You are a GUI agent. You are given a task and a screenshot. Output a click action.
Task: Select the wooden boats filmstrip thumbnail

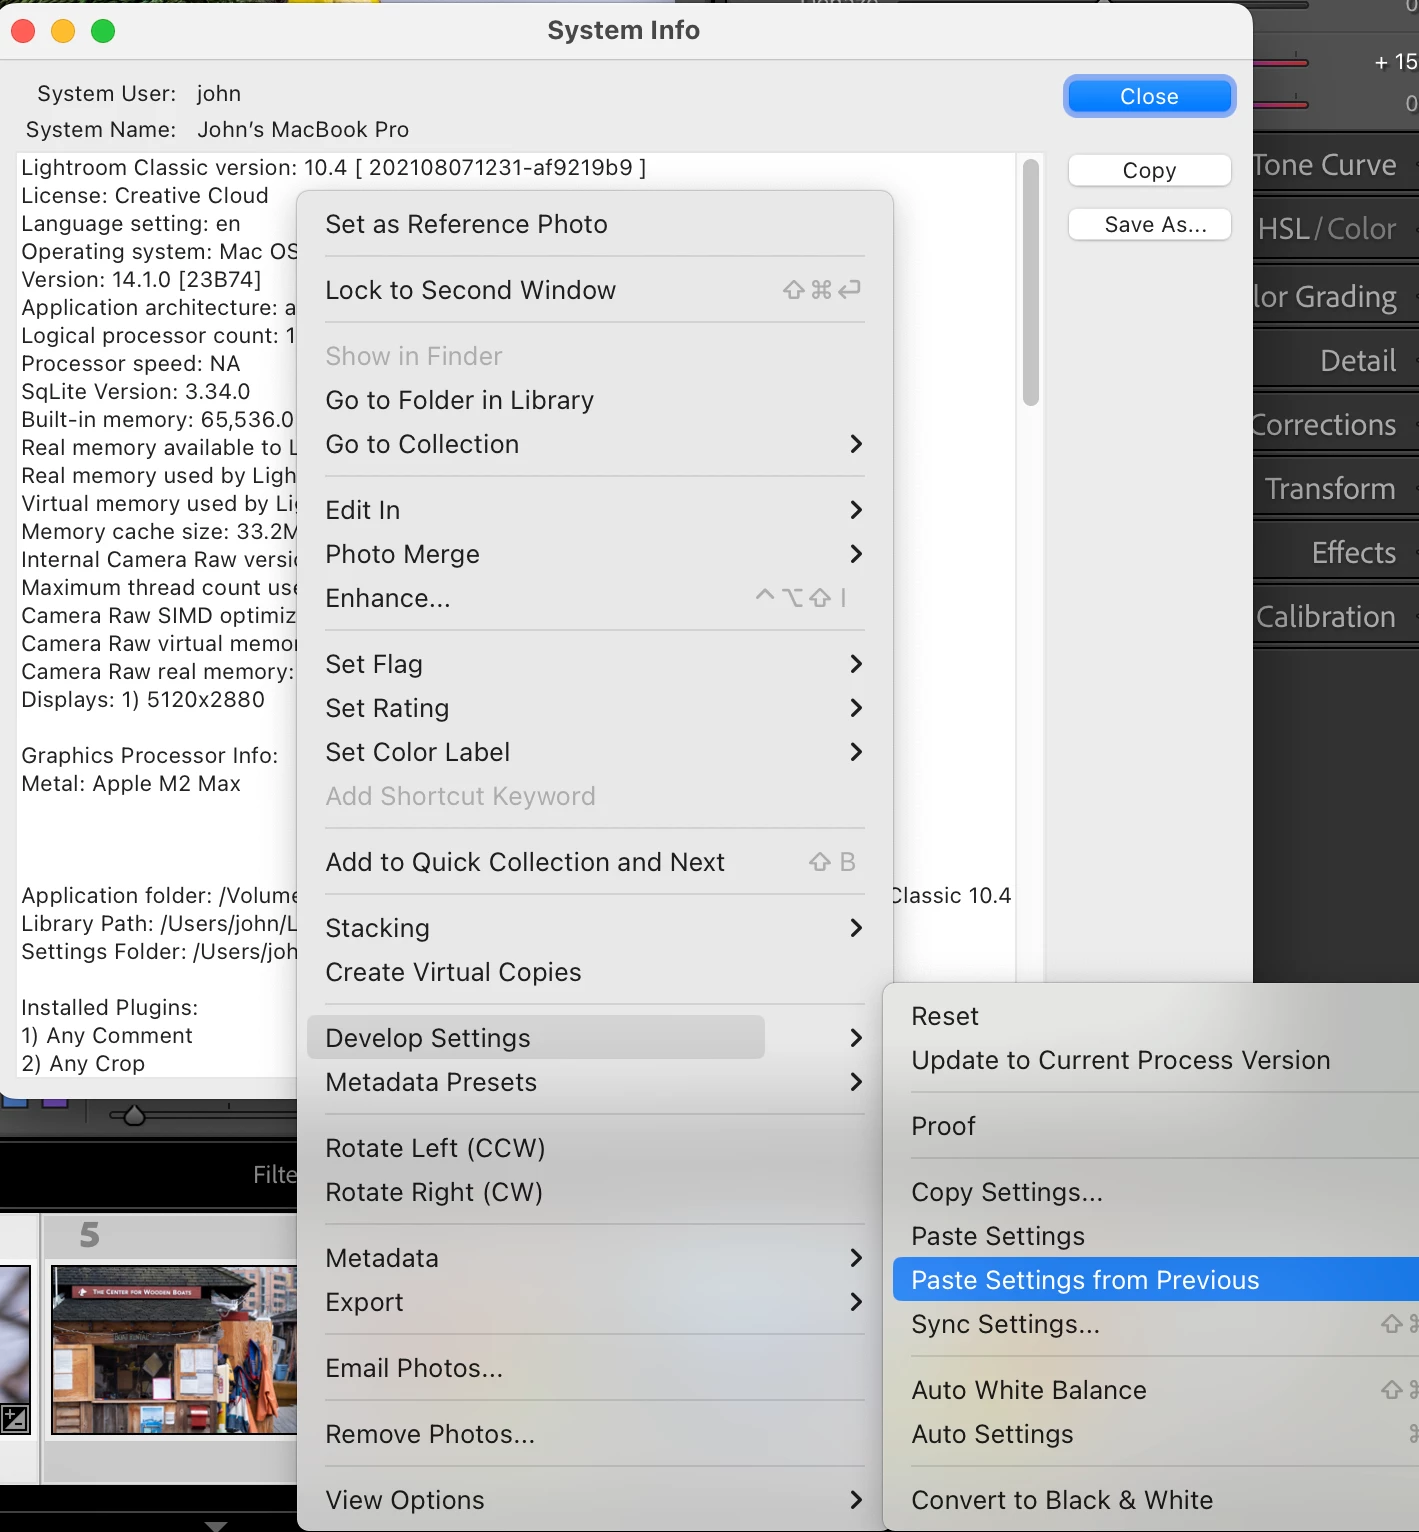[x=175, y=1349]
